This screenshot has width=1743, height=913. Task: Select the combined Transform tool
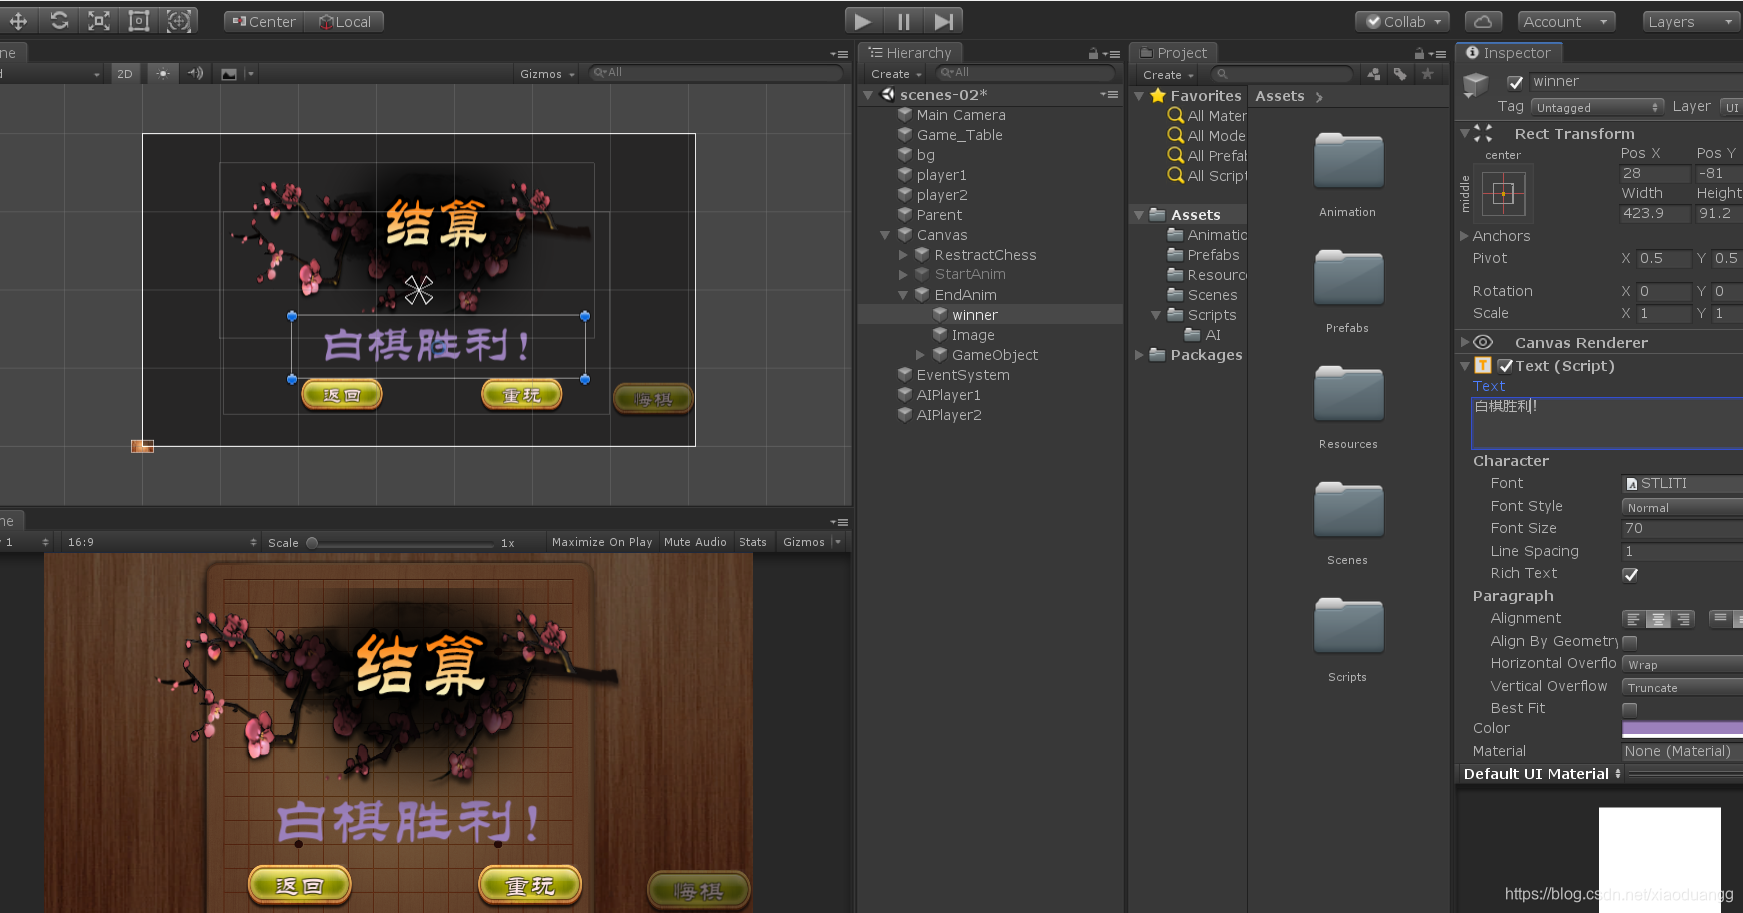(x=179, y=21)
